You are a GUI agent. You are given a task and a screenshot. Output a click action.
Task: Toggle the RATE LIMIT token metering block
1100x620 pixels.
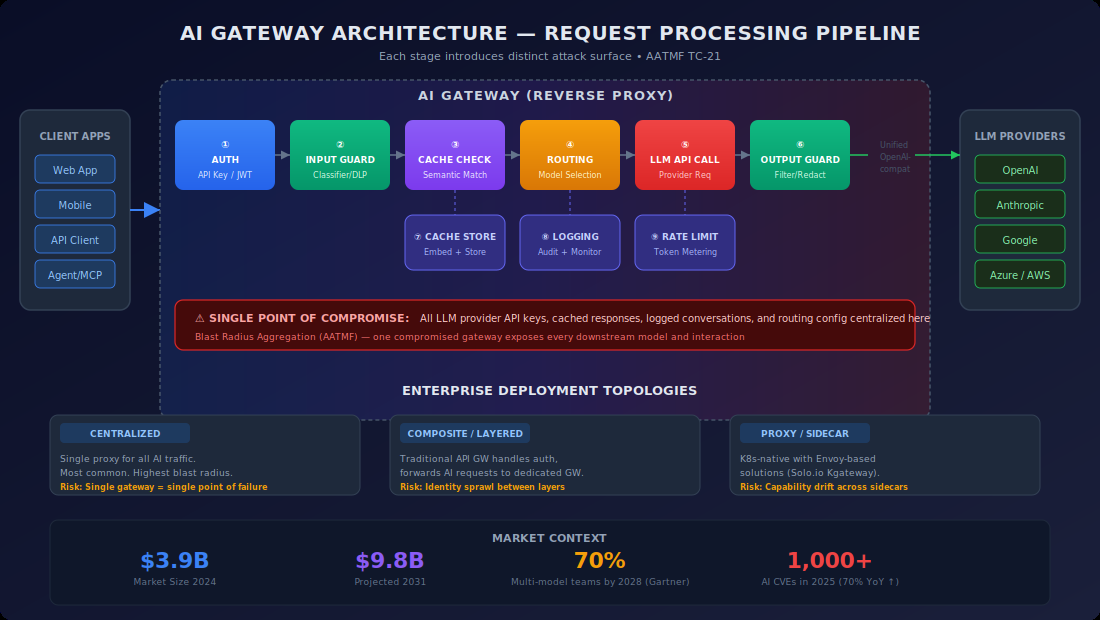click(x=685, y=242)
